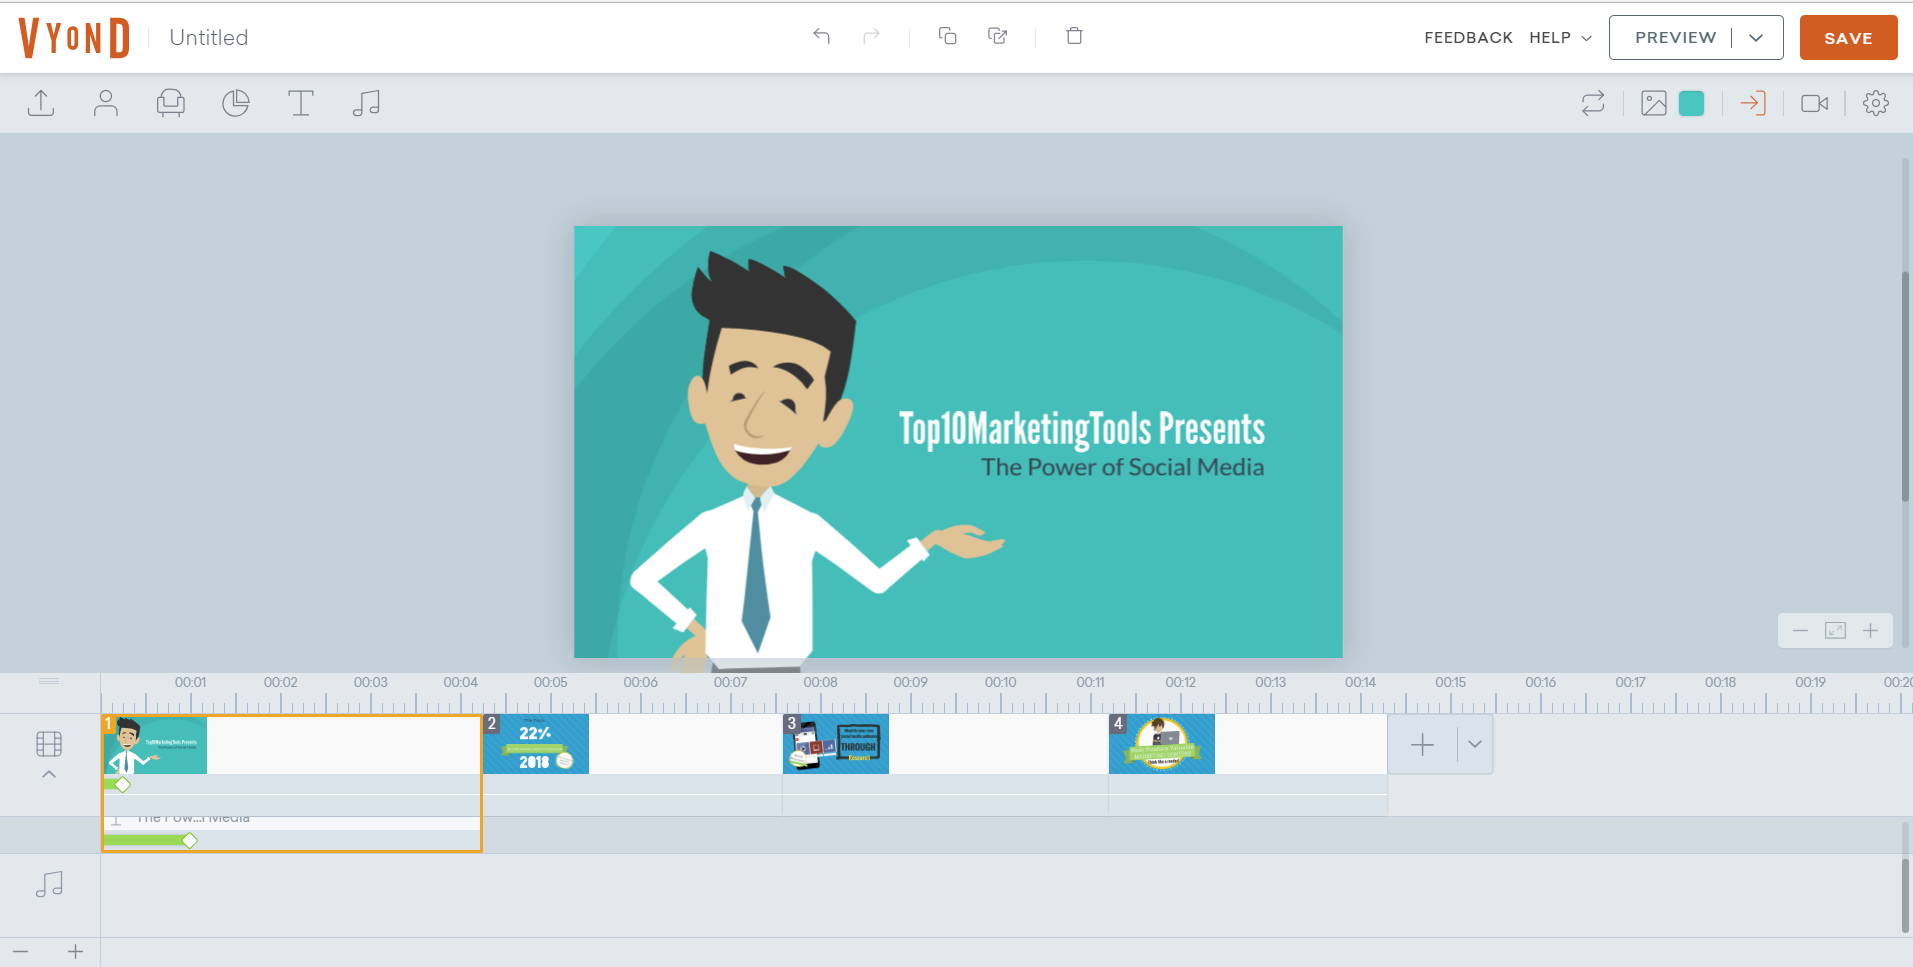Click the Vyond logo
This screenshot has height=967, width=1913.
point(74,38)
